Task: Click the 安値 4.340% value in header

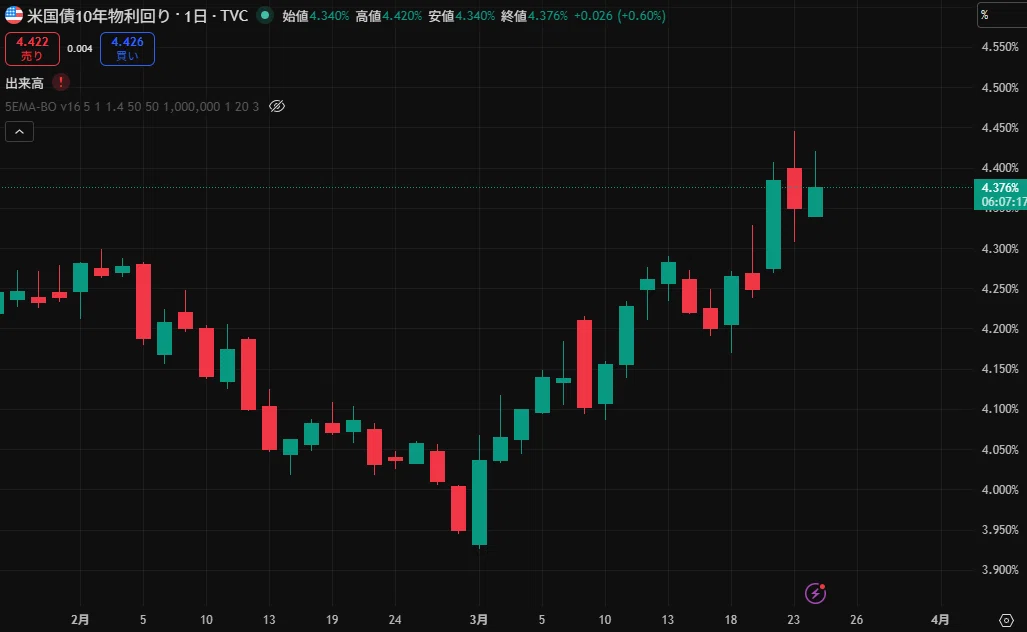Action: 461,16
